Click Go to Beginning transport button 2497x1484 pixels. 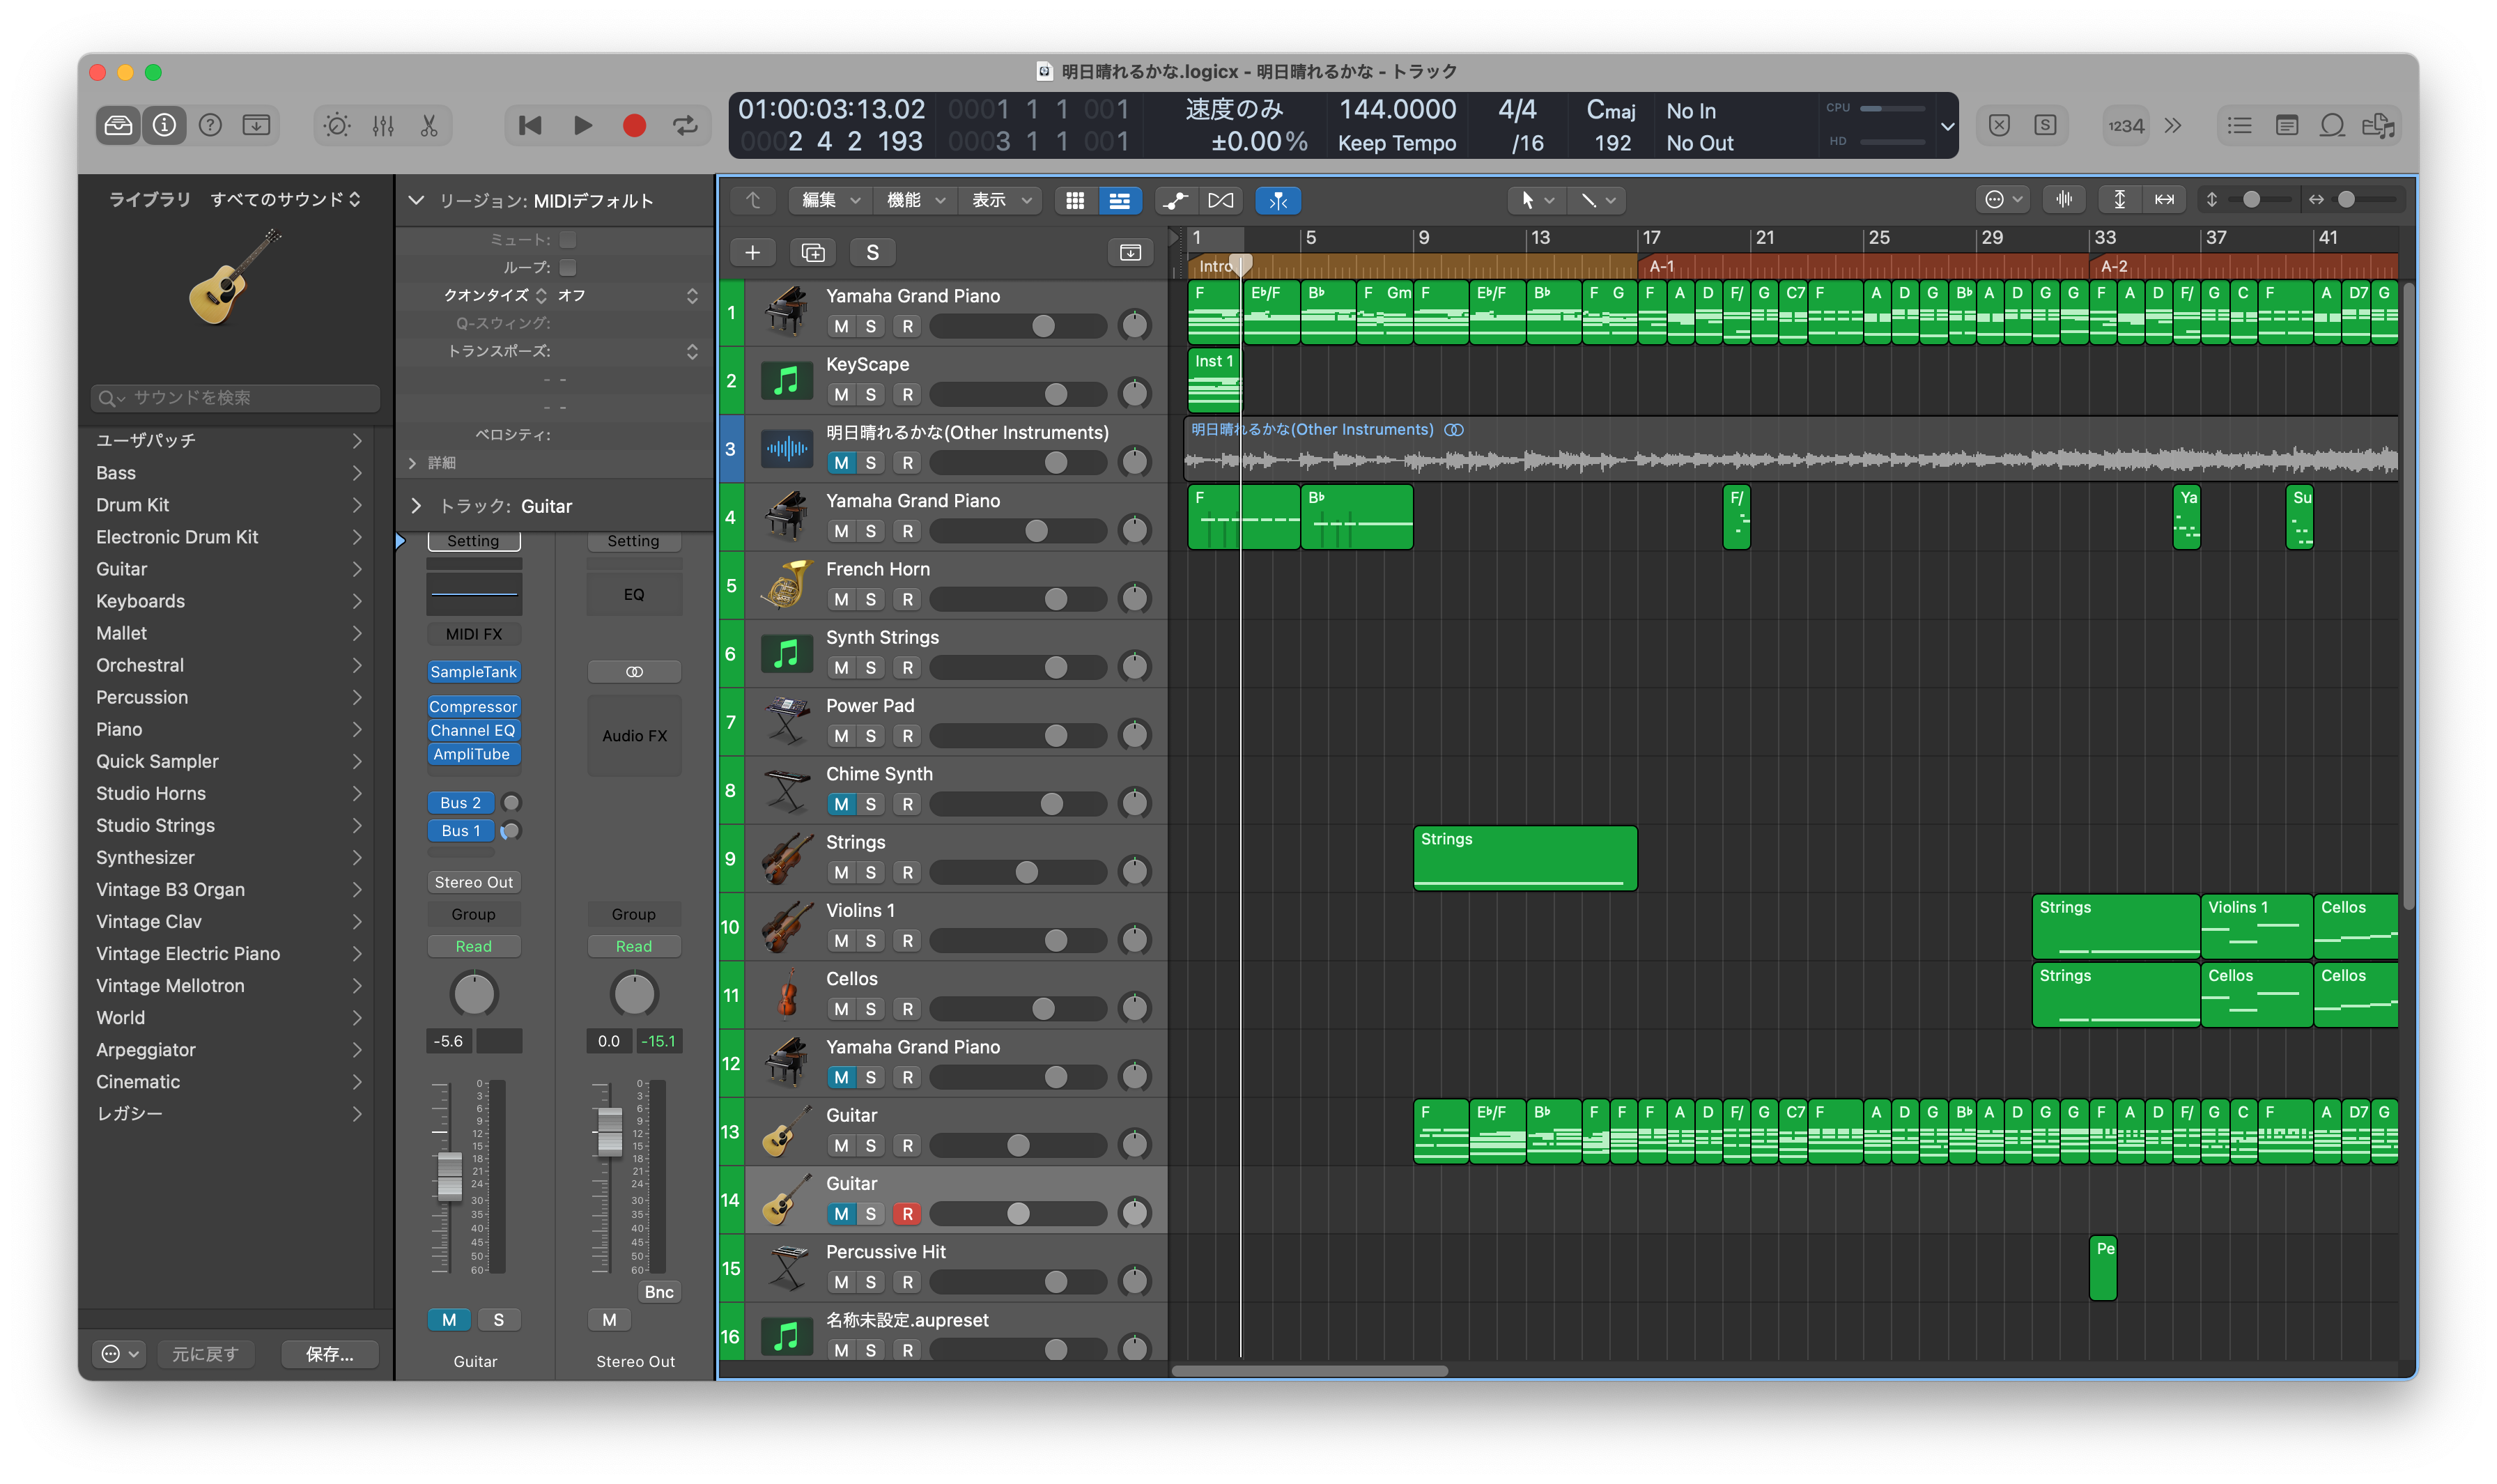coord(530,125)
